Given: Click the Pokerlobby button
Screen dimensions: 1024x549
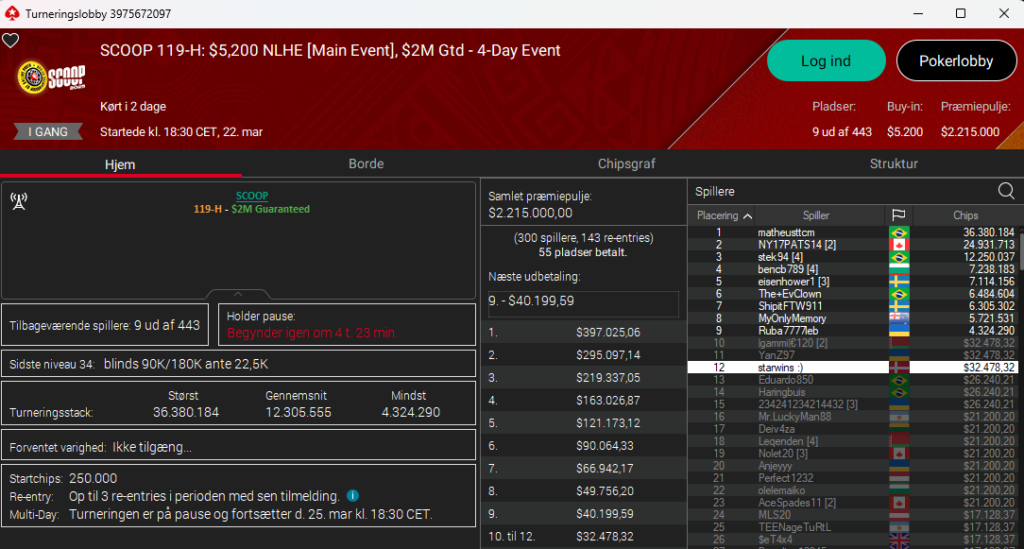Looking at the screenshot, I should pos(956,61).
